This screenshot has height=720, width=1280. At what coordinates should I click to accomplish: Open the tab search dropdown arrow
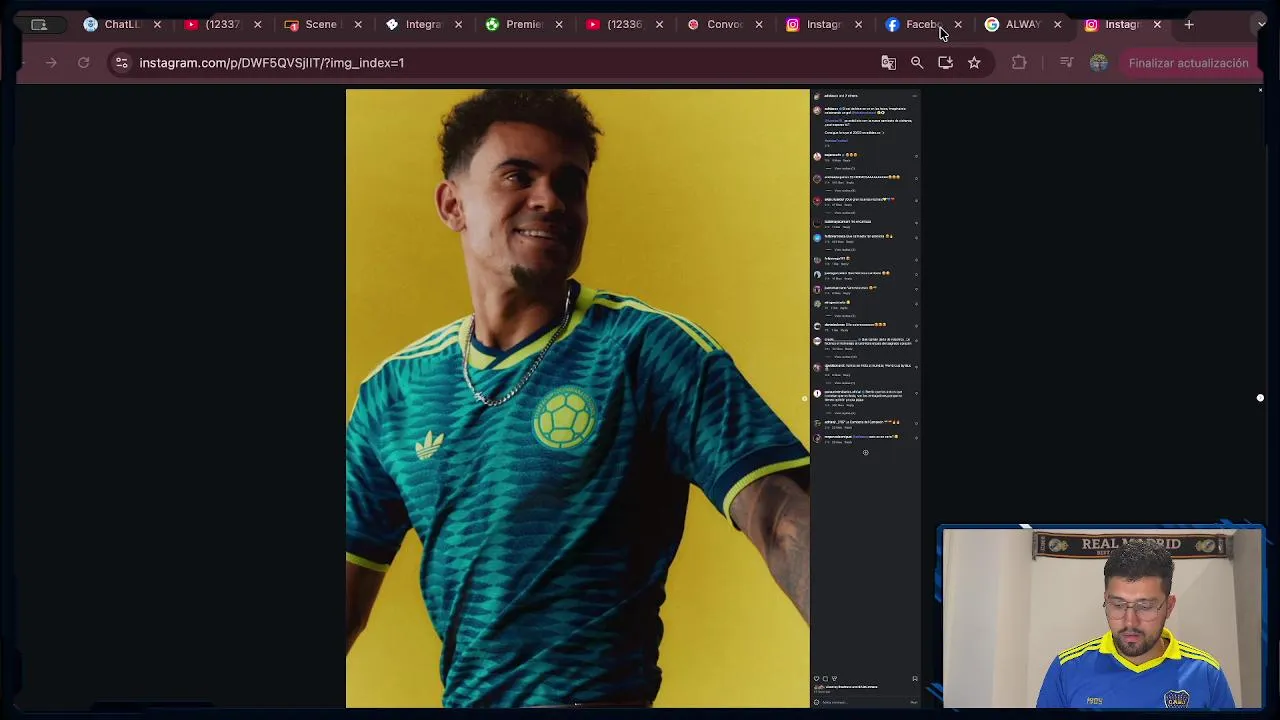pyautogui.click(x=1261, y=24)
